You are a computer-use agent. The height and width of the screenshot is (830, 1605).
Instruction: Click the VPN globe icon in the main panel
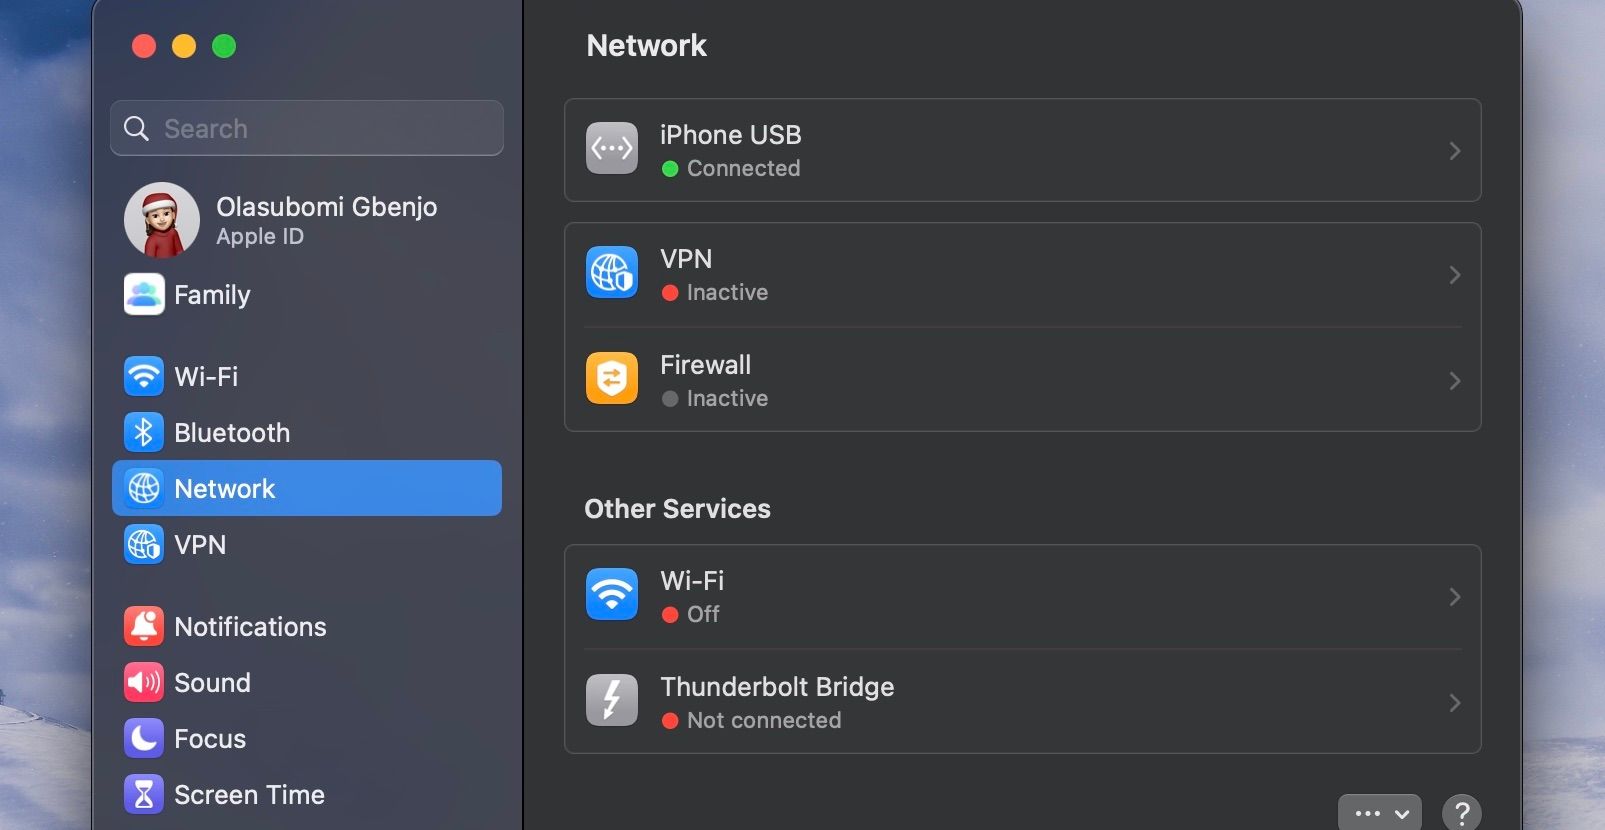[612, 273]
